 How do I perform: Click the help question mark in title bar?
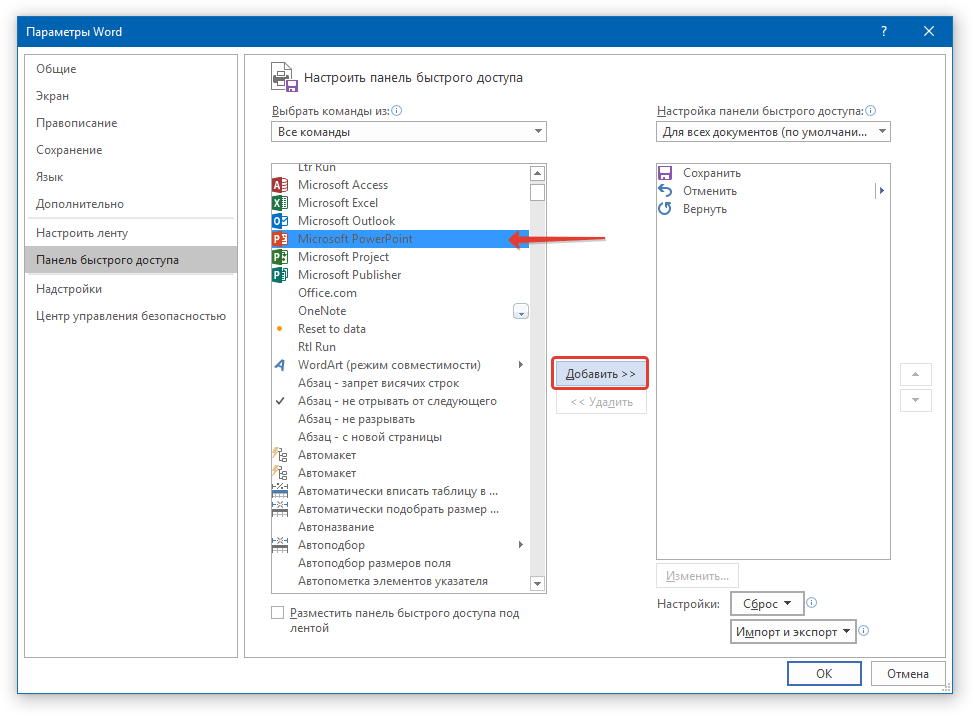pyautogui.click(x=883, y=32)
